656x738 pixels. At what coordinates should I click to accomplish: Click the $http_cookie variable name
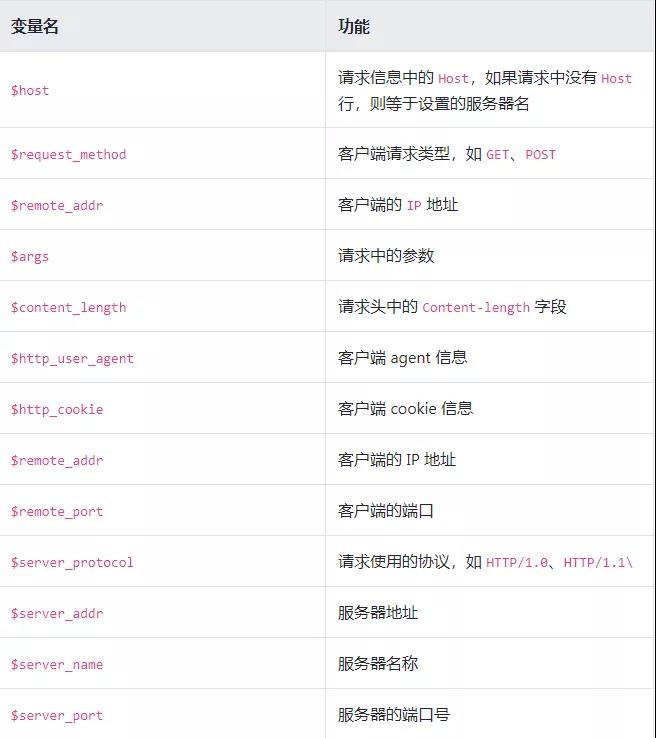point(57,409)
